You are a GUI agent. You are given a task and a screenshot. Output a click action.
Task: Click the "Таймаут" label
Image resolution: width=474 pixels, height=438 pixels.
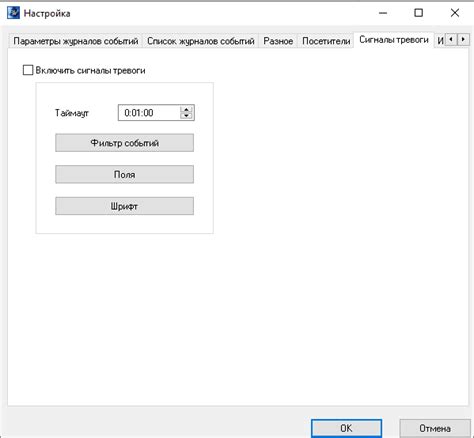tap(72, 113)
